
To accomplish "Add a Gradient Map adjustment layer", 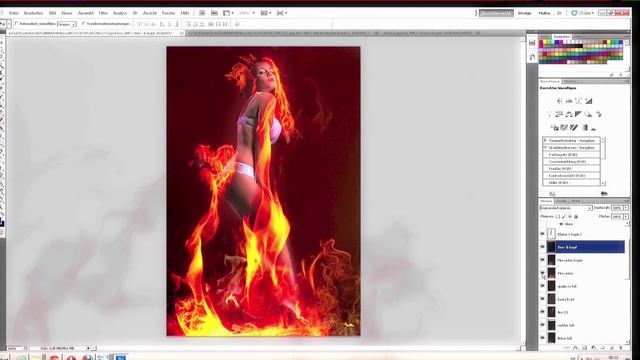I will coord(584,128).
